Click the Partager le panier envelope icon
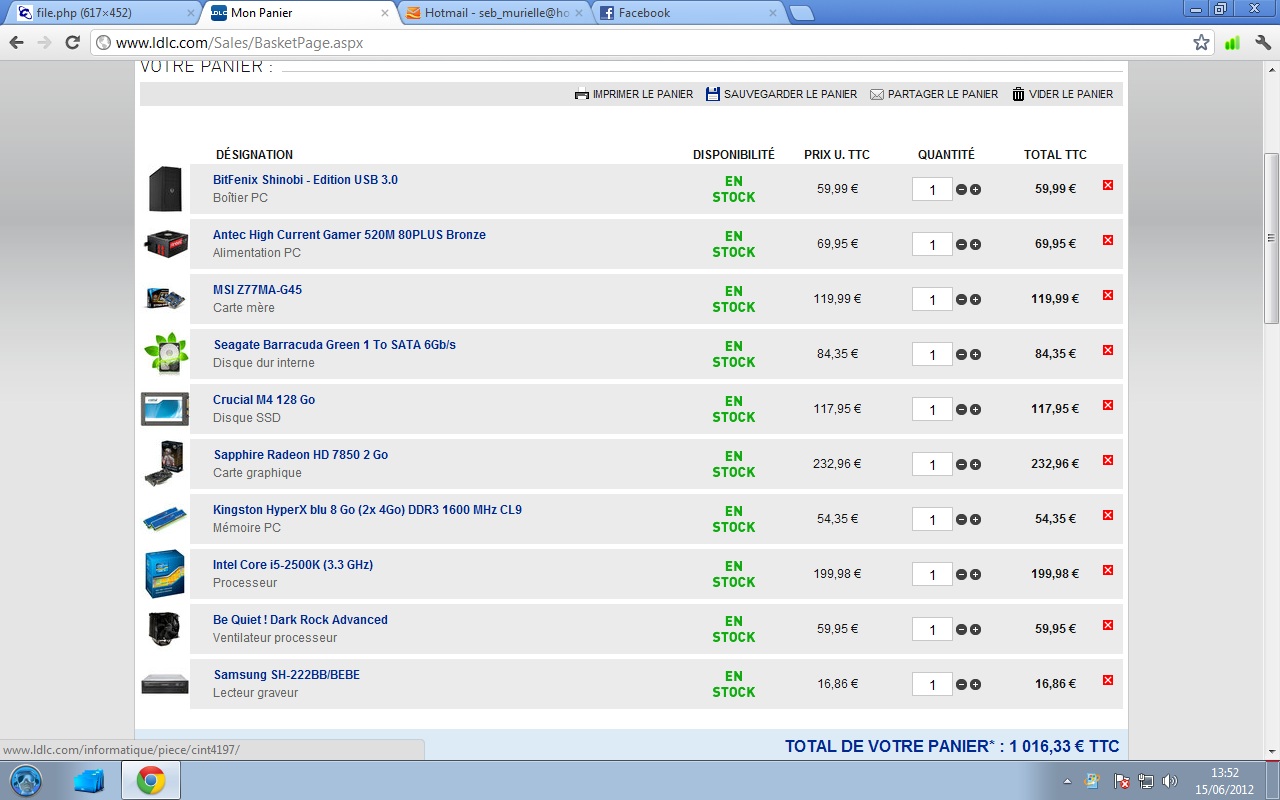Image resolution: width=1280 pixels, height=800 pixels. 877,94
